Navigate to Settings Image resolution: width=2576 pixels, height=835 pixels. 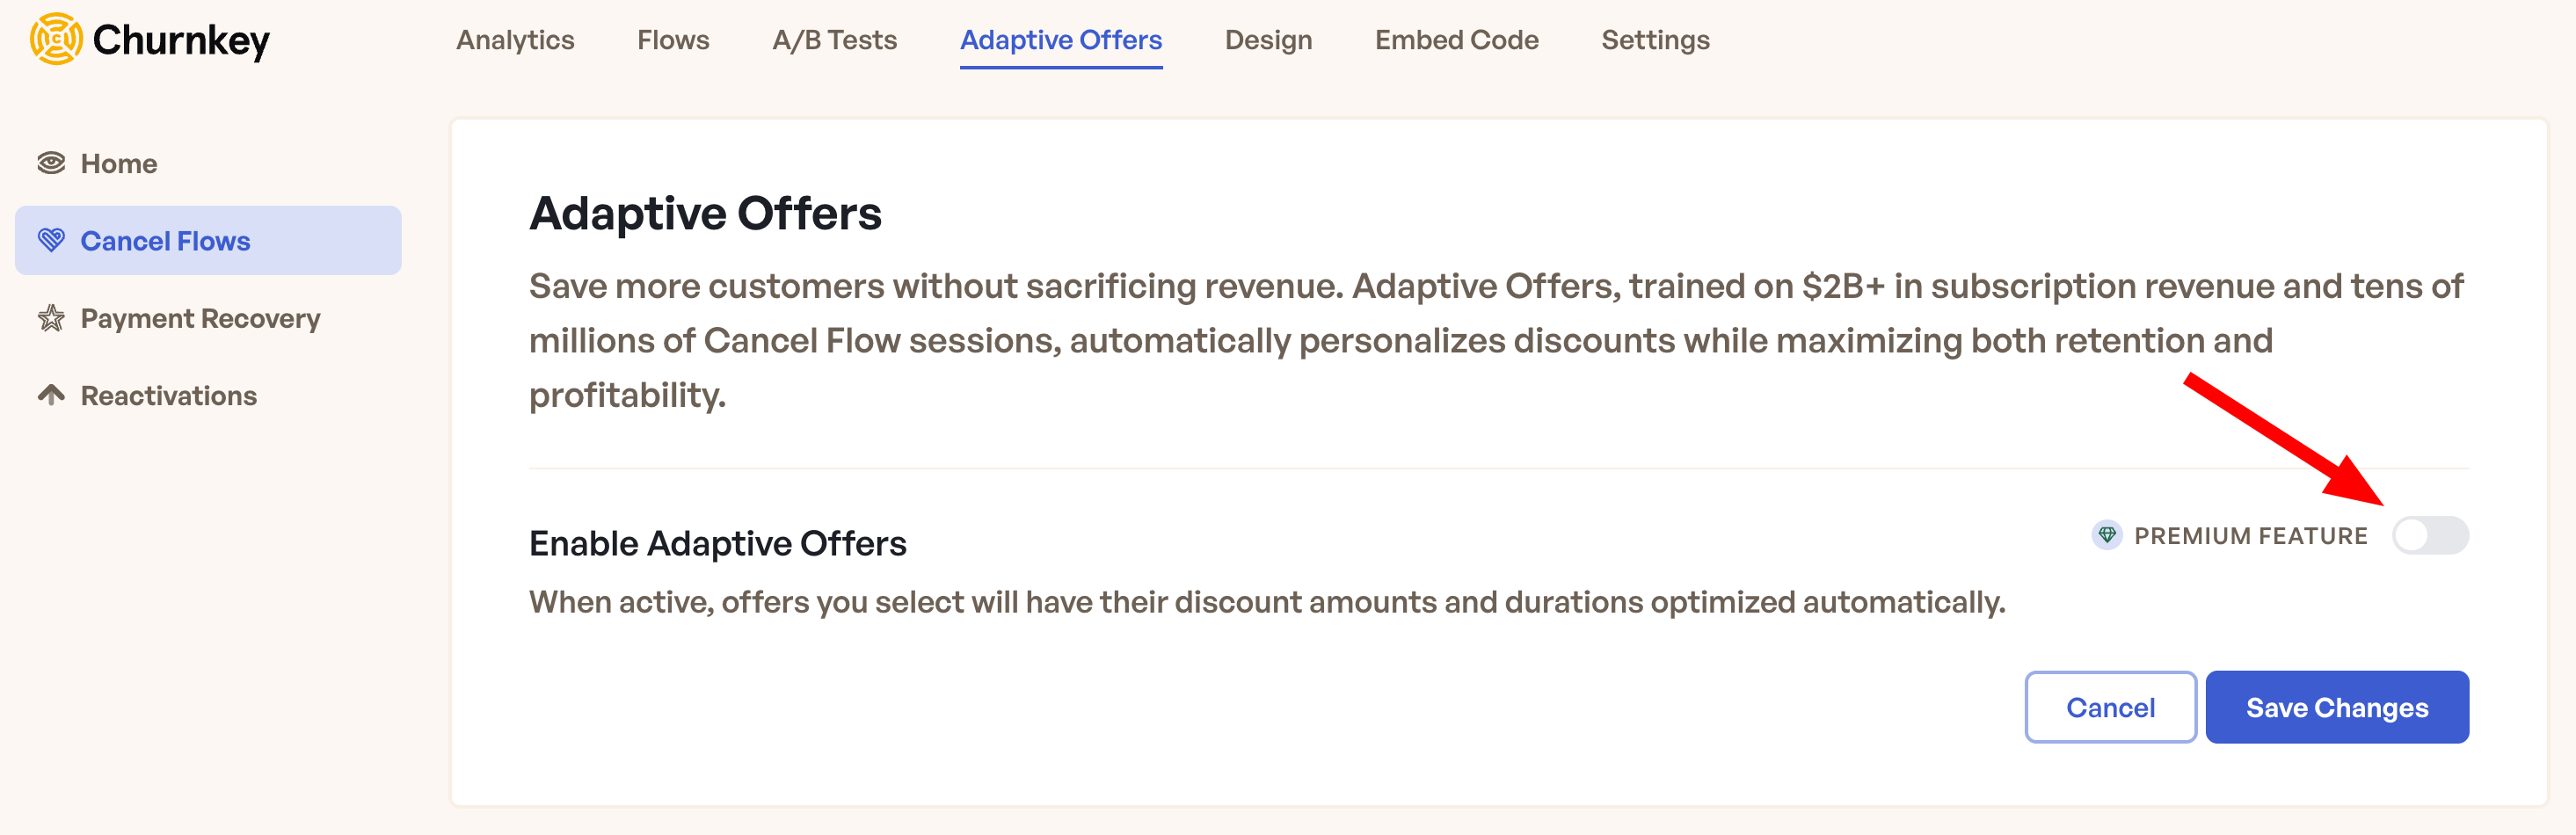[1655, 40]
